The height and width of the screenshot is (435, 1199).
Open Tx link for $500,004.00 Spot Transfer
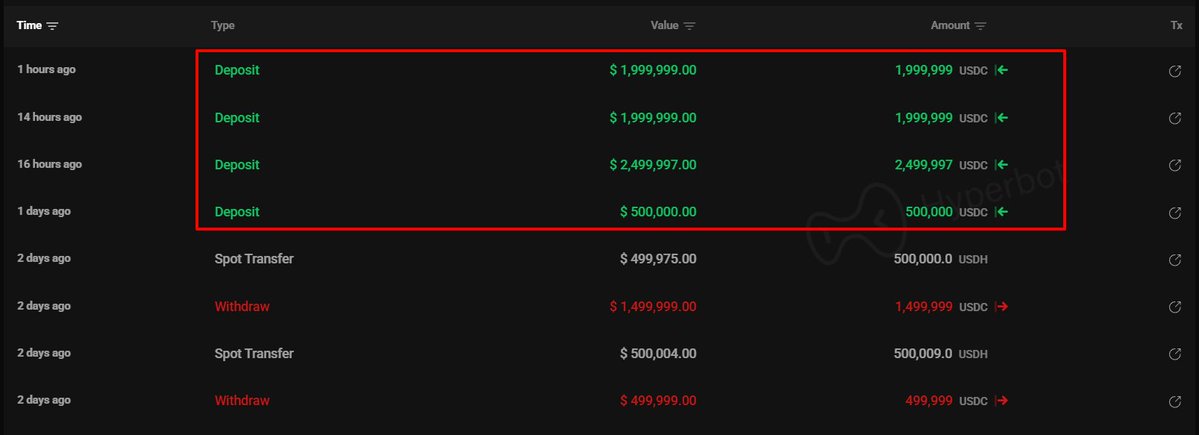[1175, 354]
